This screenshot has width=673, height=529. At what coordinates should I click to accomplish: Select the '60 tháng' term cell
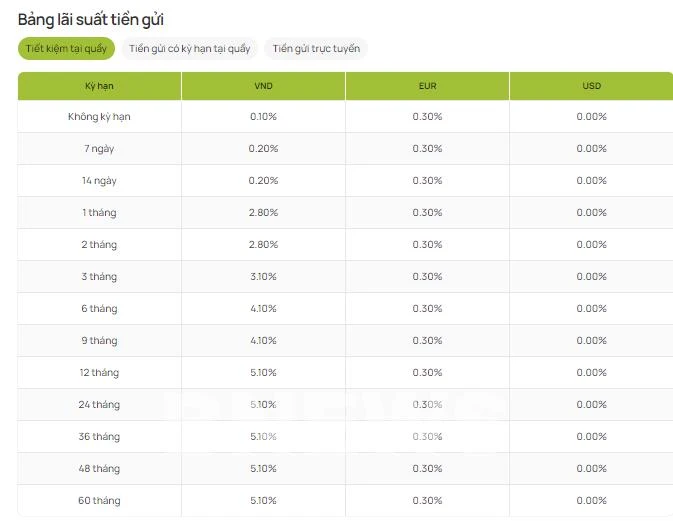coord(99,501)
